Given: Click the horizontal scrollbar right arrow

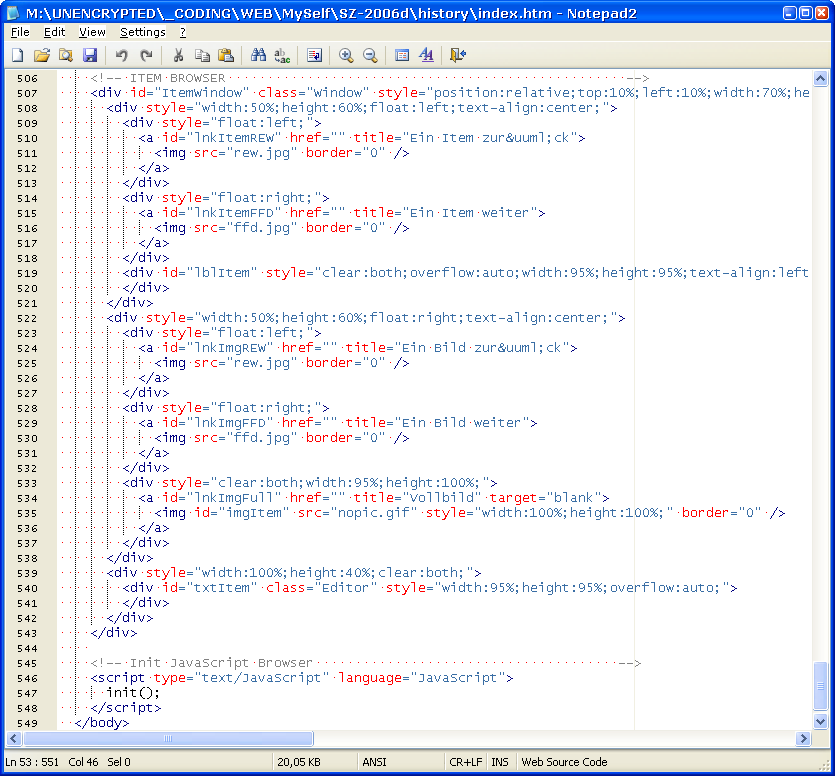Looking at the screenshot, I should [x=804, y=739].
